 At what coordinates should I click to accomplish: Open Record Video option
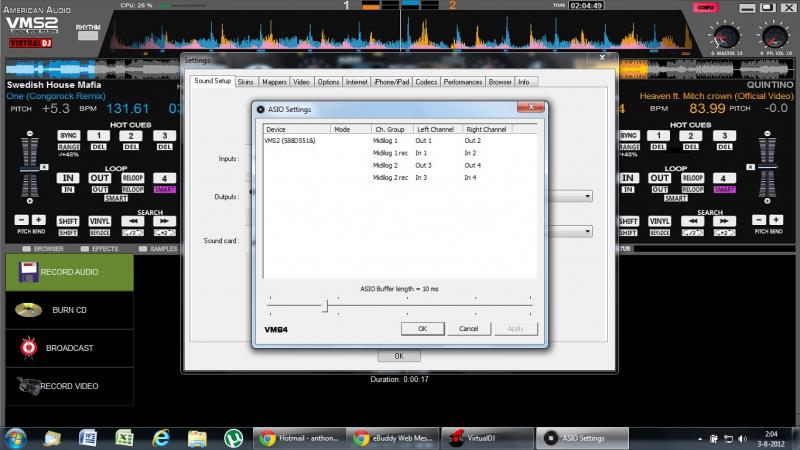pyautogui.click(x=69, y=386)
